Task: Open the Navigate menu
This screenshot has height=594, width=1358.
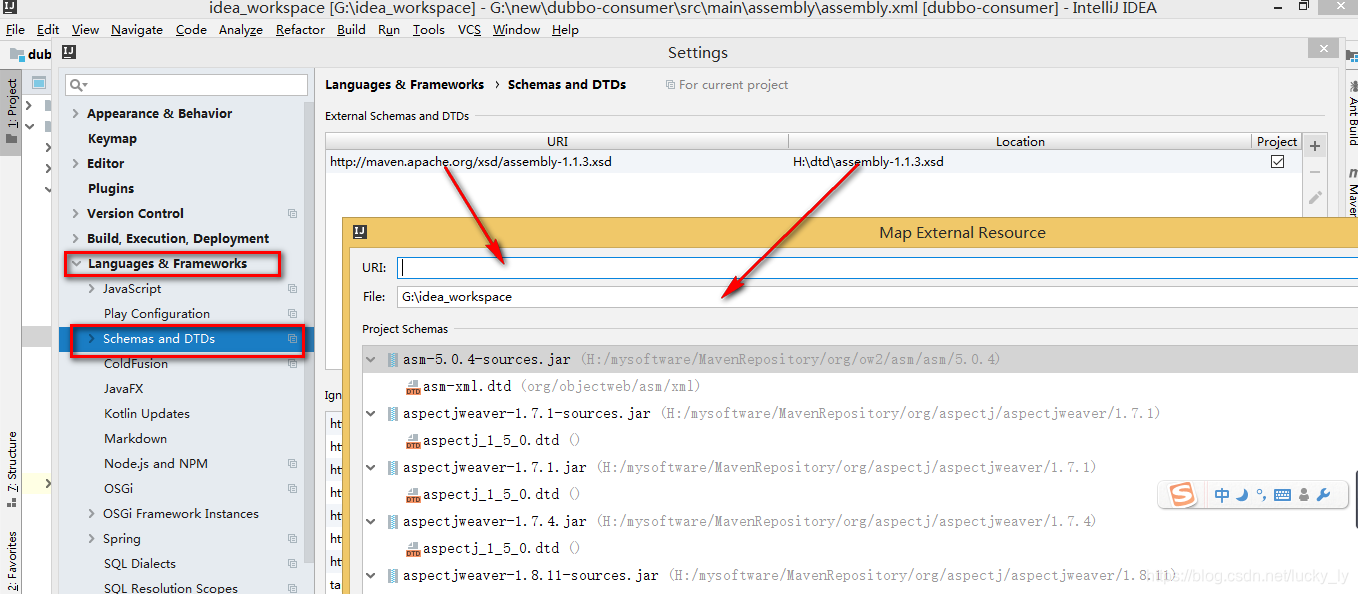Action: (x=137, y=30)
